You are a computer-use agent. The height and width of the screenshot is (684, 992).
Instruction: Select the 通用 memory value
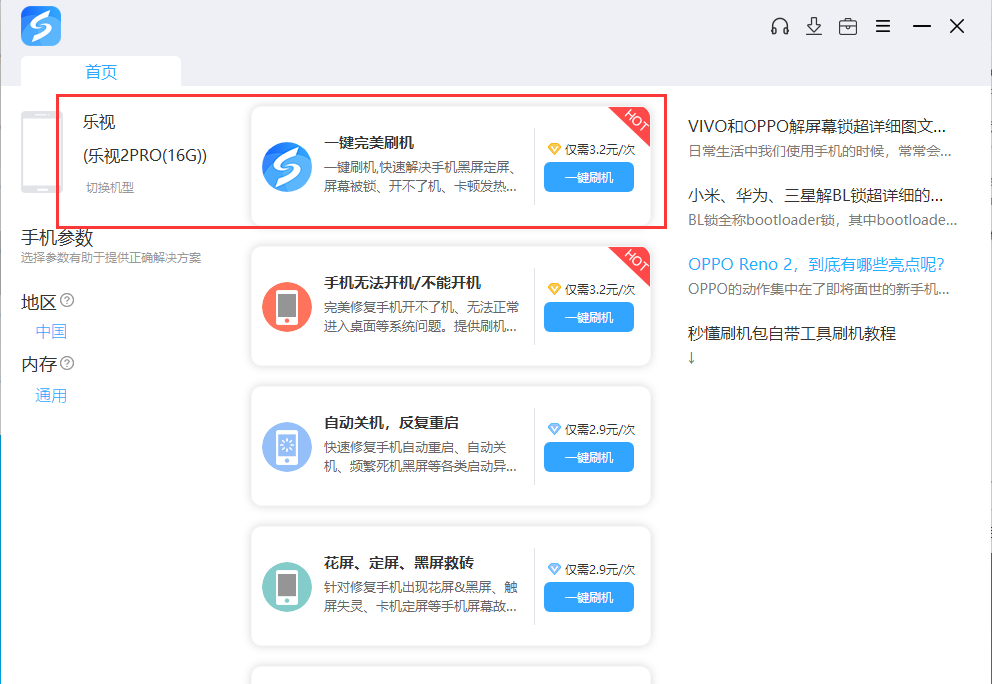click(x=51, y=395)
